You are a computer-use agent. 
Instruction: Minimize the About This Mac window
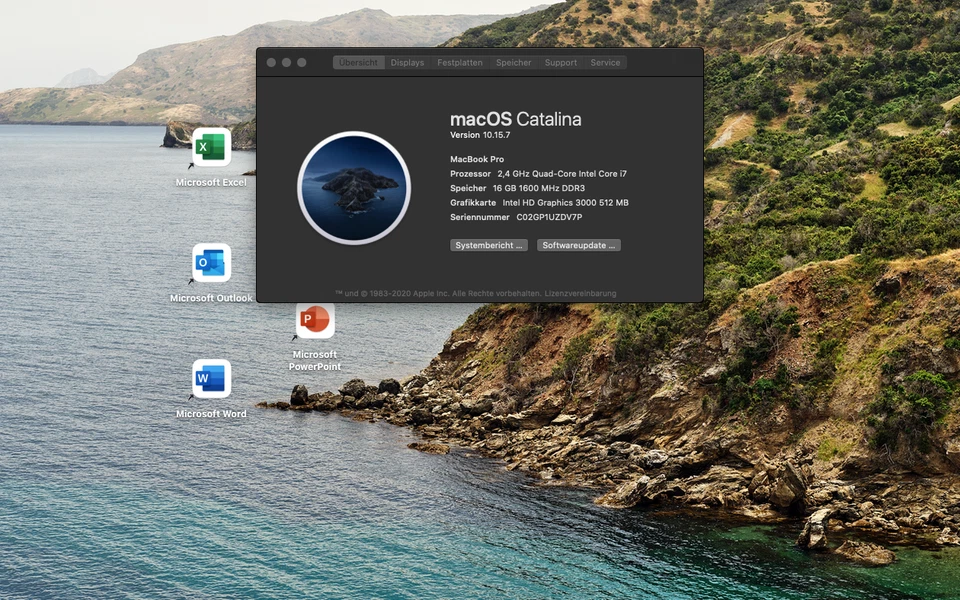tap(287, 62)
